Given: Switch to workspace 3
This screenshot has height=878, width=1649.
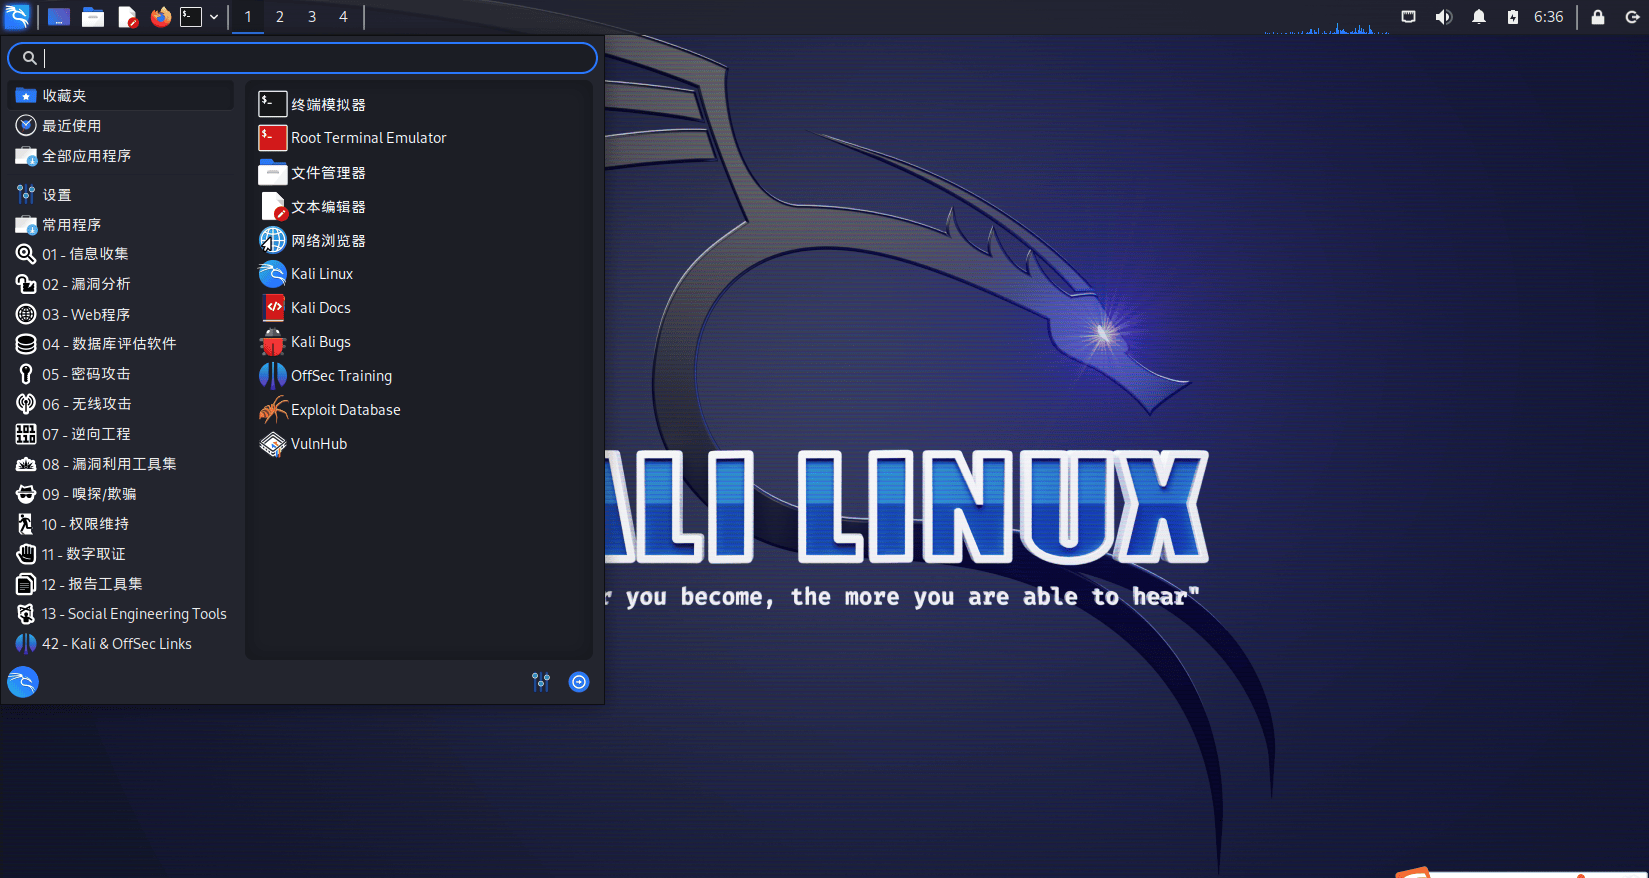Looking at the screenshot, I should pos(312,17).
